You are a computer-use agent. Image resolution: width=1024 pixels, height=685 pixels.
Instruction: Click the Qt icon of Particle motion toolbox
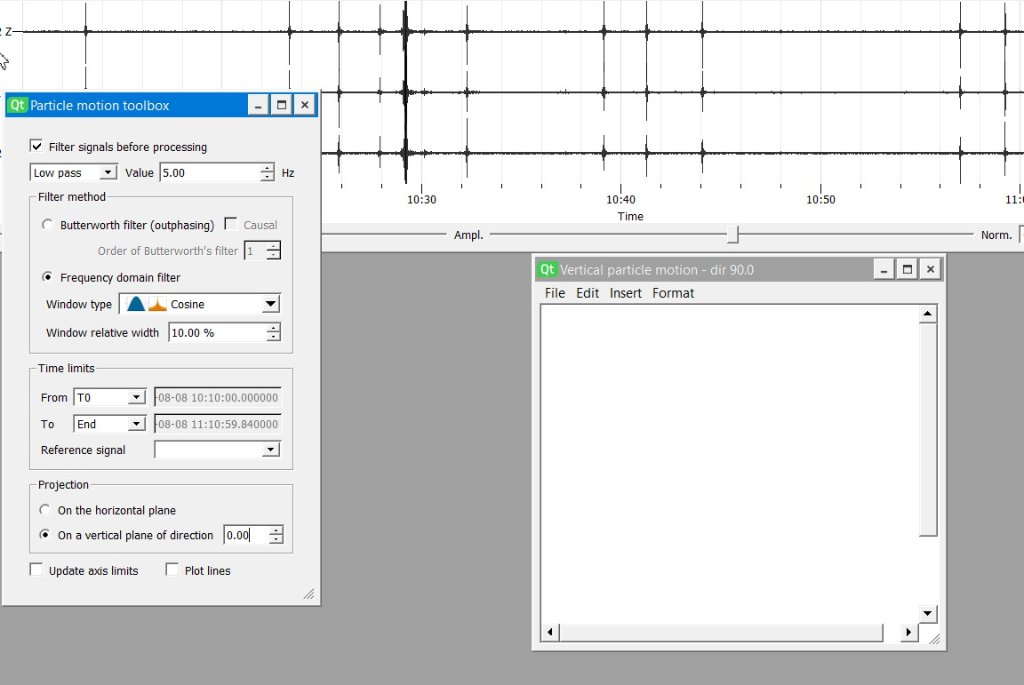click(x=17, y=105)
